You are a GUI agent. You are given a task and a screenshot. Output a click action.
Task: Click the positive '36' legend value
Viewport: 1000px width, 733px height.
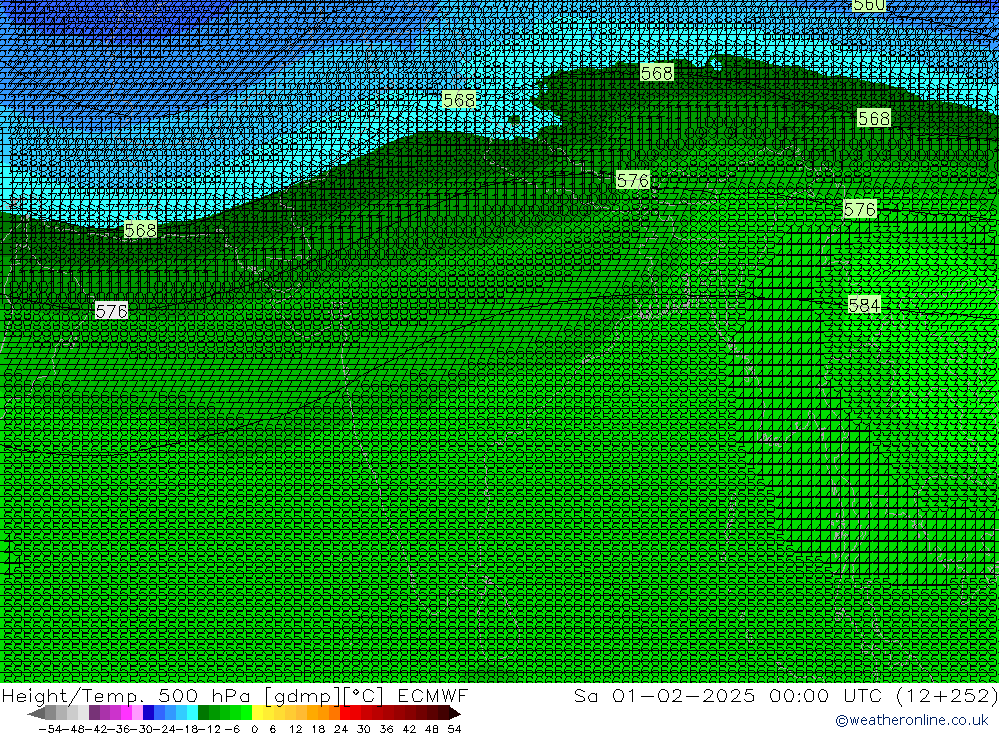[x=386, y=729]
